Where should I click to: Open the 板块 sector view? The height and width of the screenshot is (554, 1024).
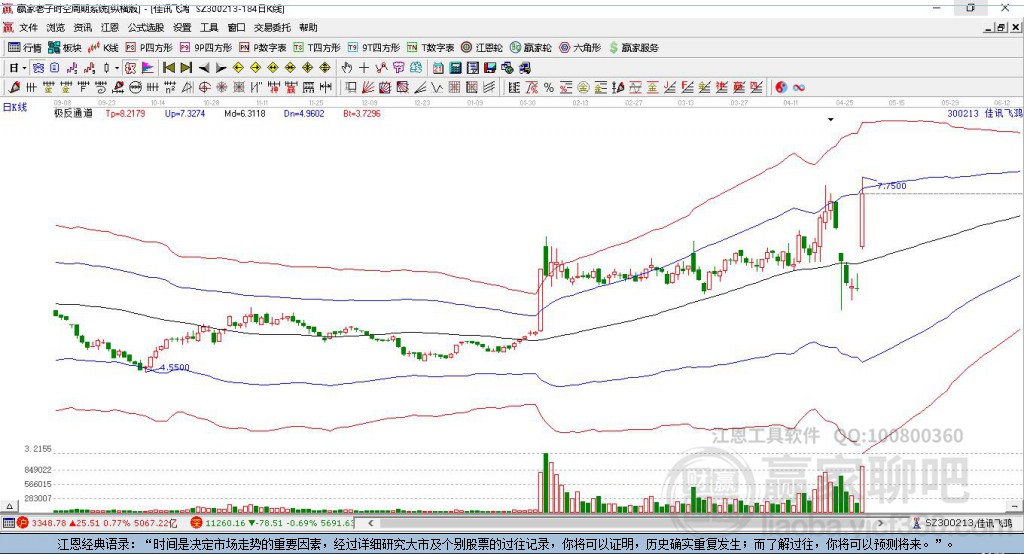click(65, 48)
